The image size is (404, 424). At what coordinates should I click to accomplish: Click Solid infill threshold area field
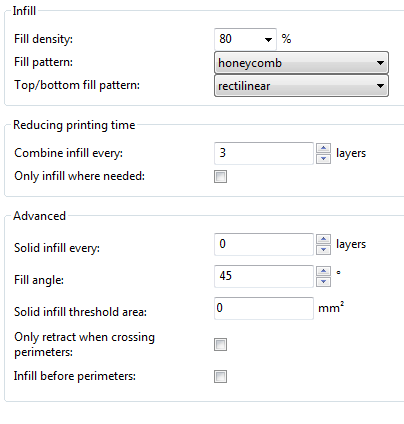coord(264,308)
